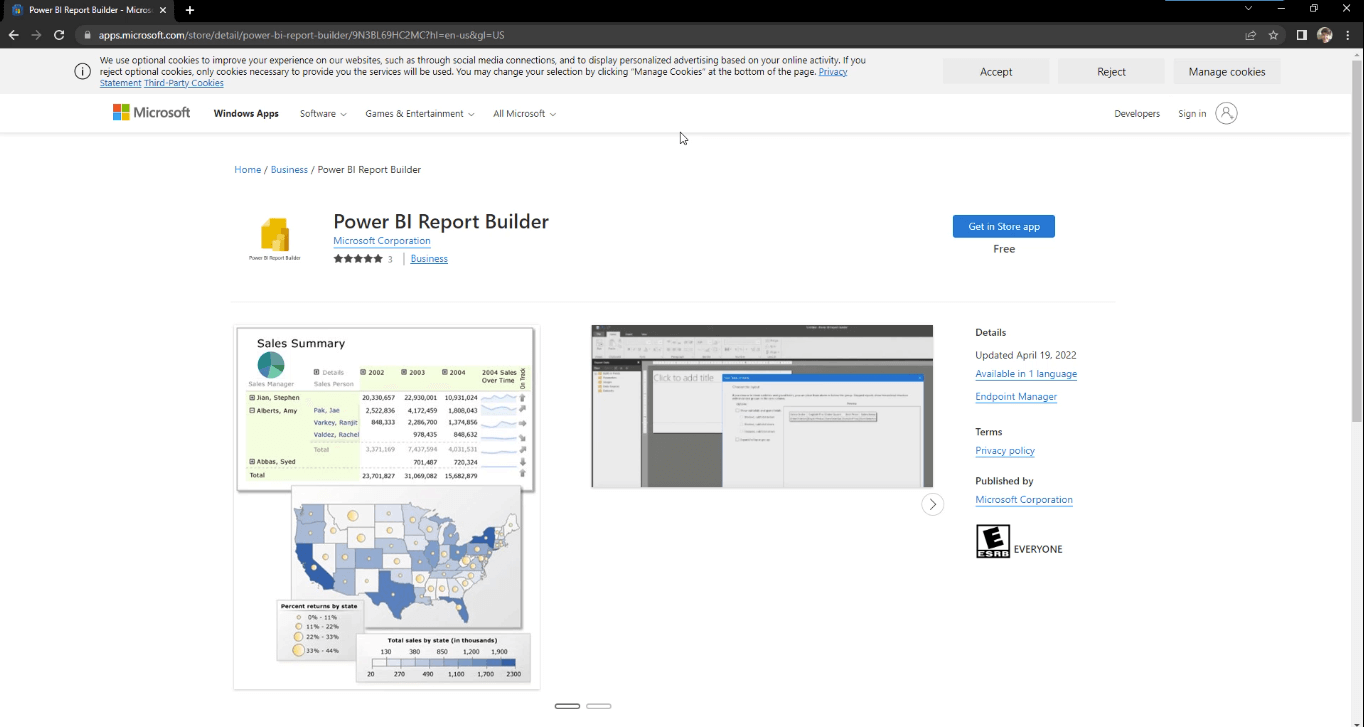
Task: Expand the All Microsoft menu
Action: 524,114
